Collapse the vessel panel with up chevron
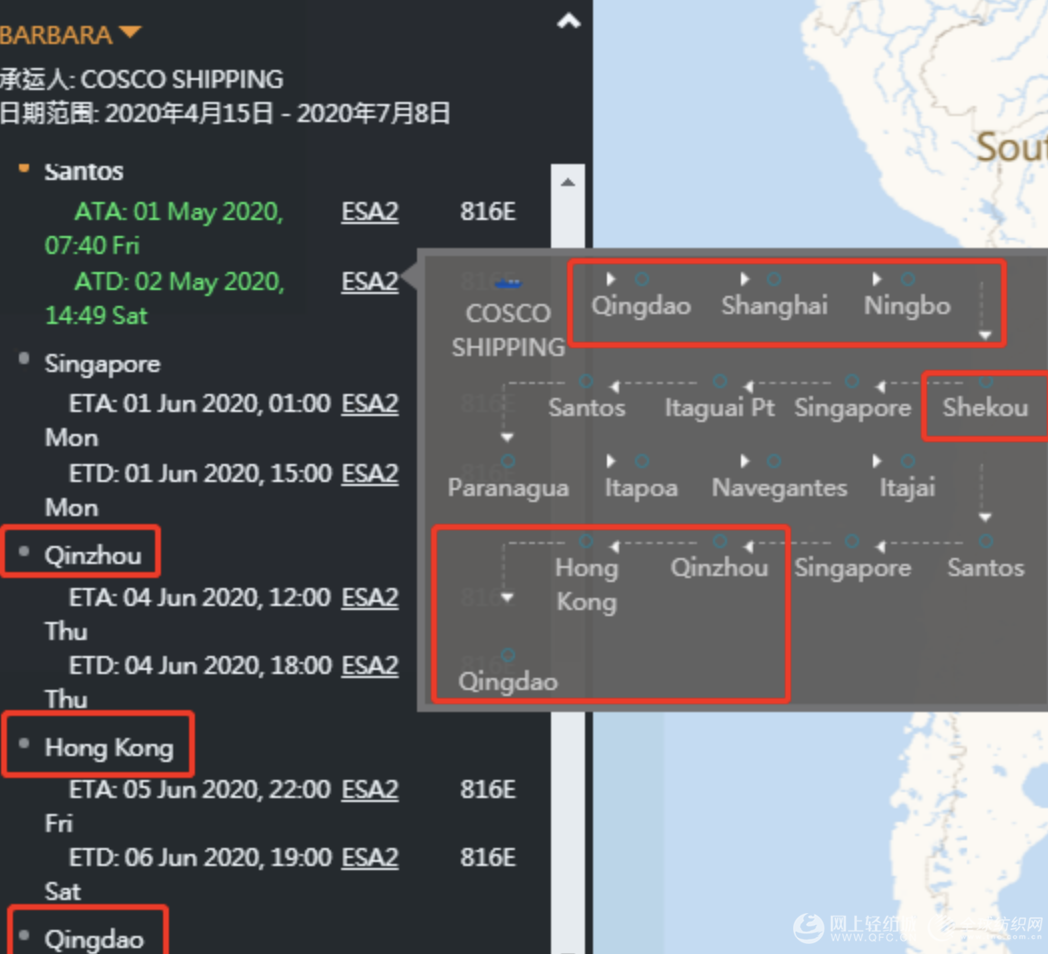The height and width of the screenshot is (954, 1048). [x=568, y=21]
